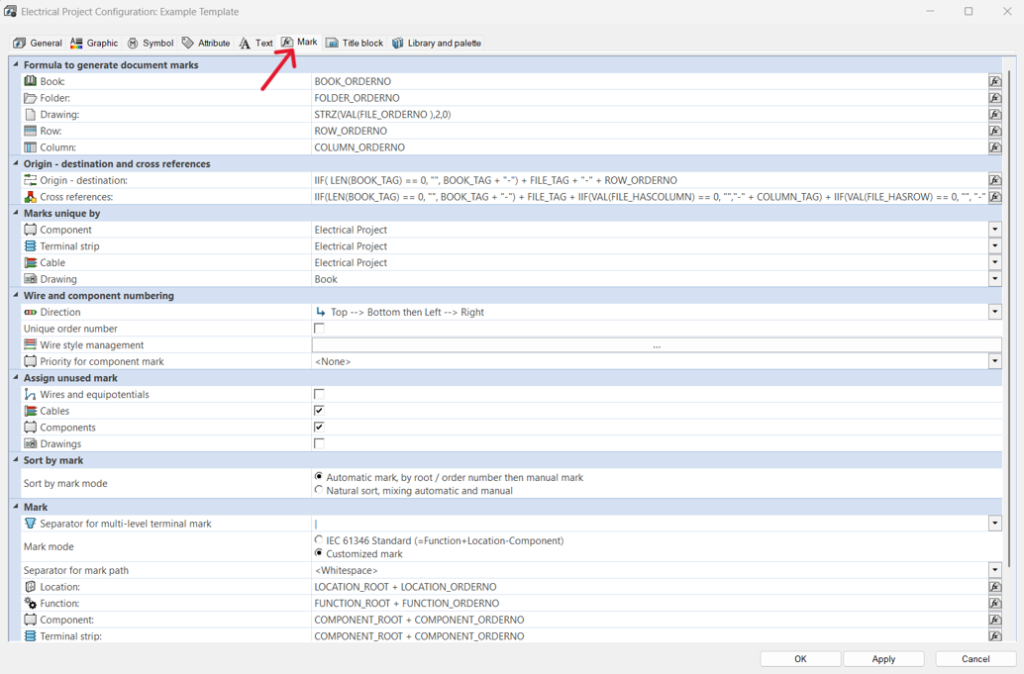Collapse Formula to generate document marks section
The width and height of the screenshot is (1024, 674).
pyautogui.click(x=16, y=65)
